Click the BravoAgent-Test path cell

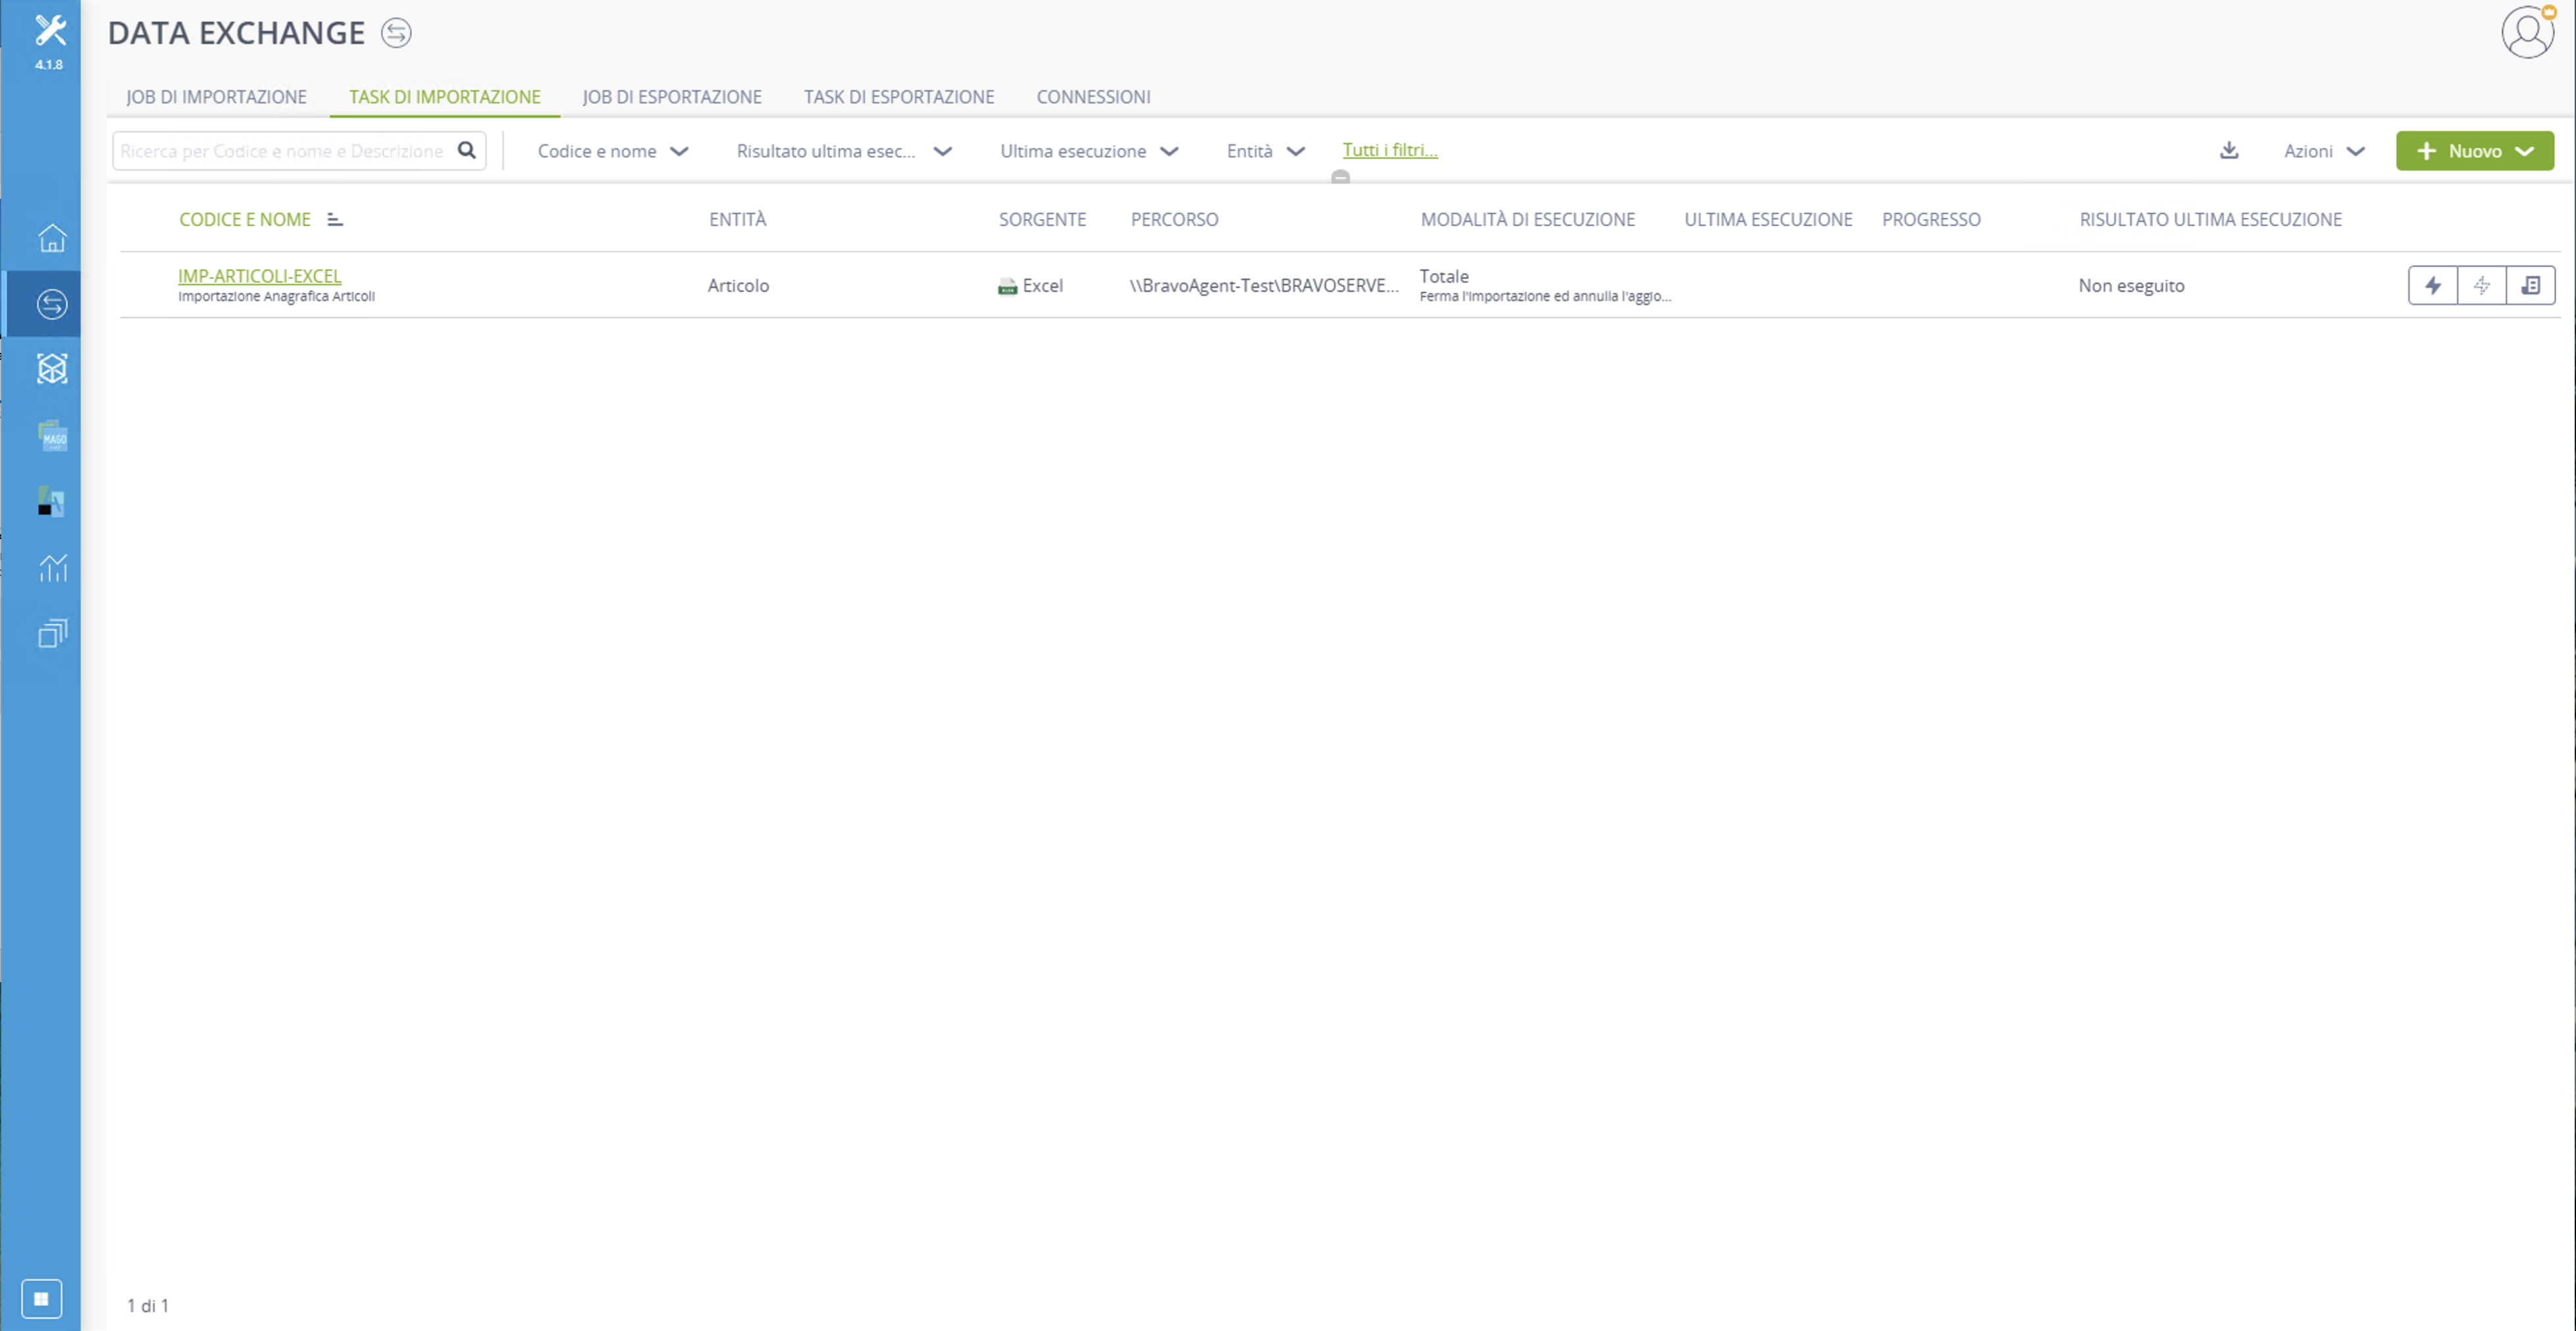pos(1264,285)
